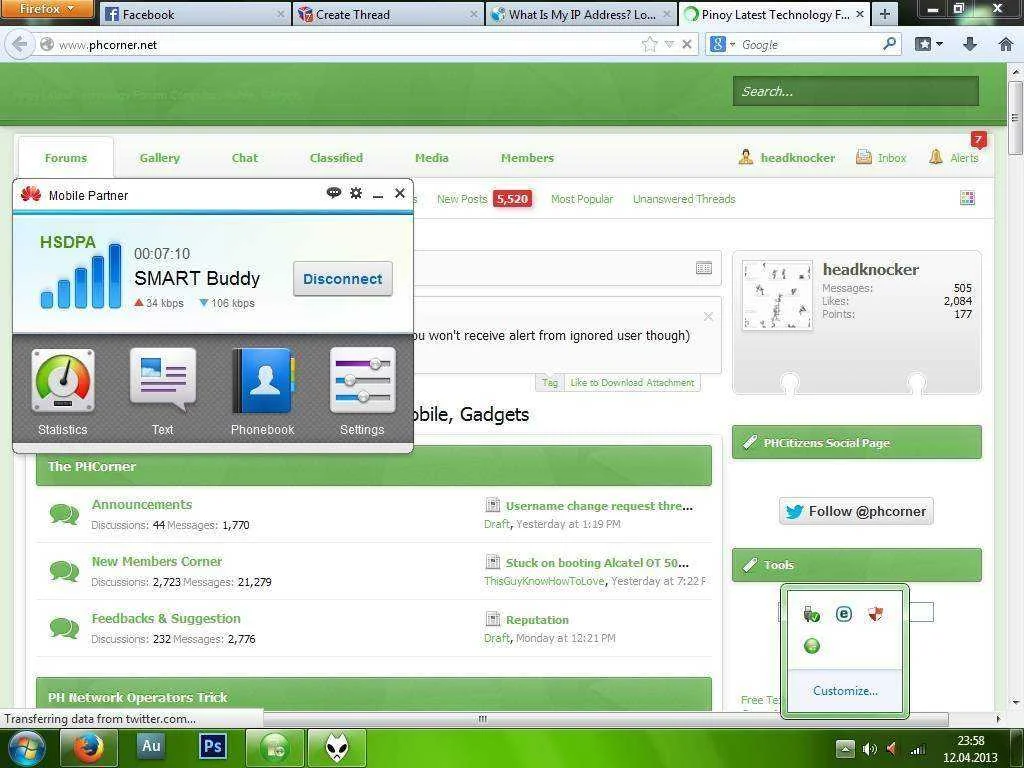Screen dimensions: 1024x768
Task: Open Classified navigation tab
Action: pyautogui.click(x=336, y=157)
